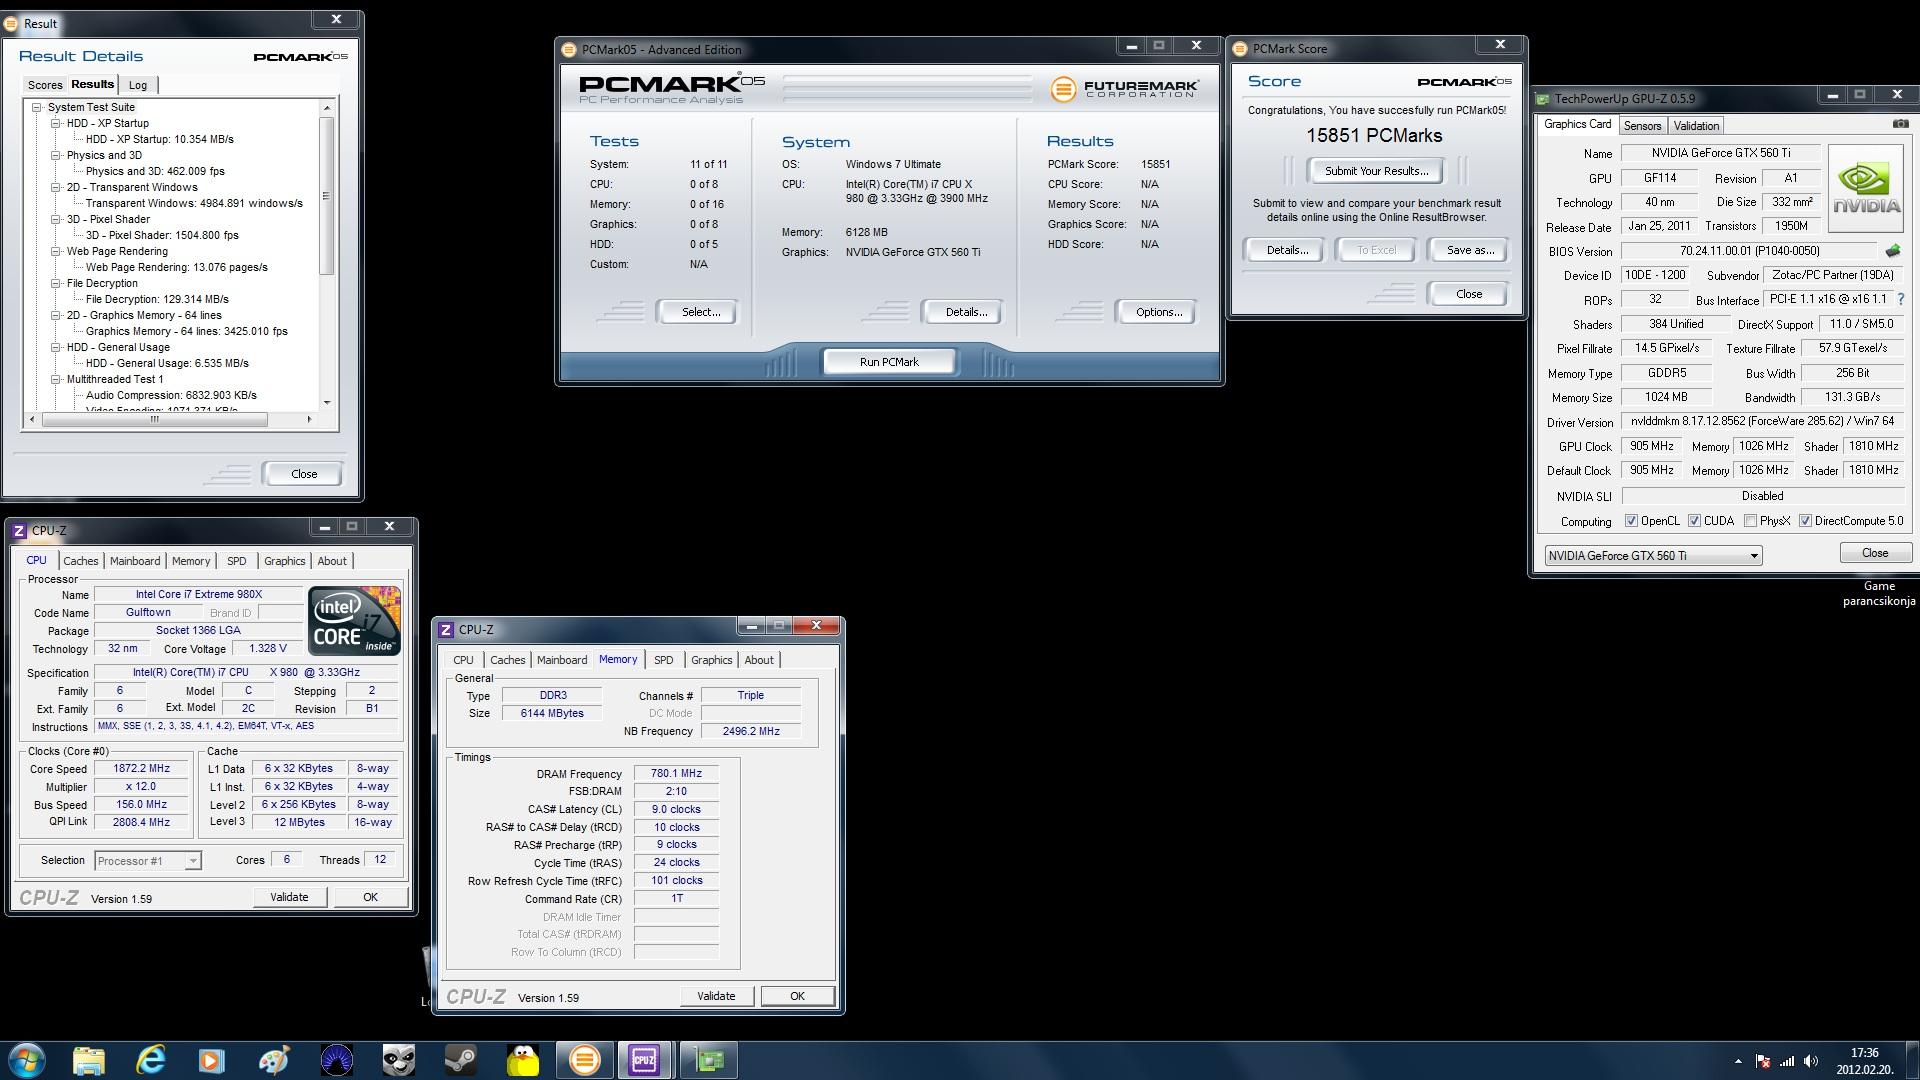Click Select button under Tests
Screen dimensions: 1920x1080
[700, 312]
